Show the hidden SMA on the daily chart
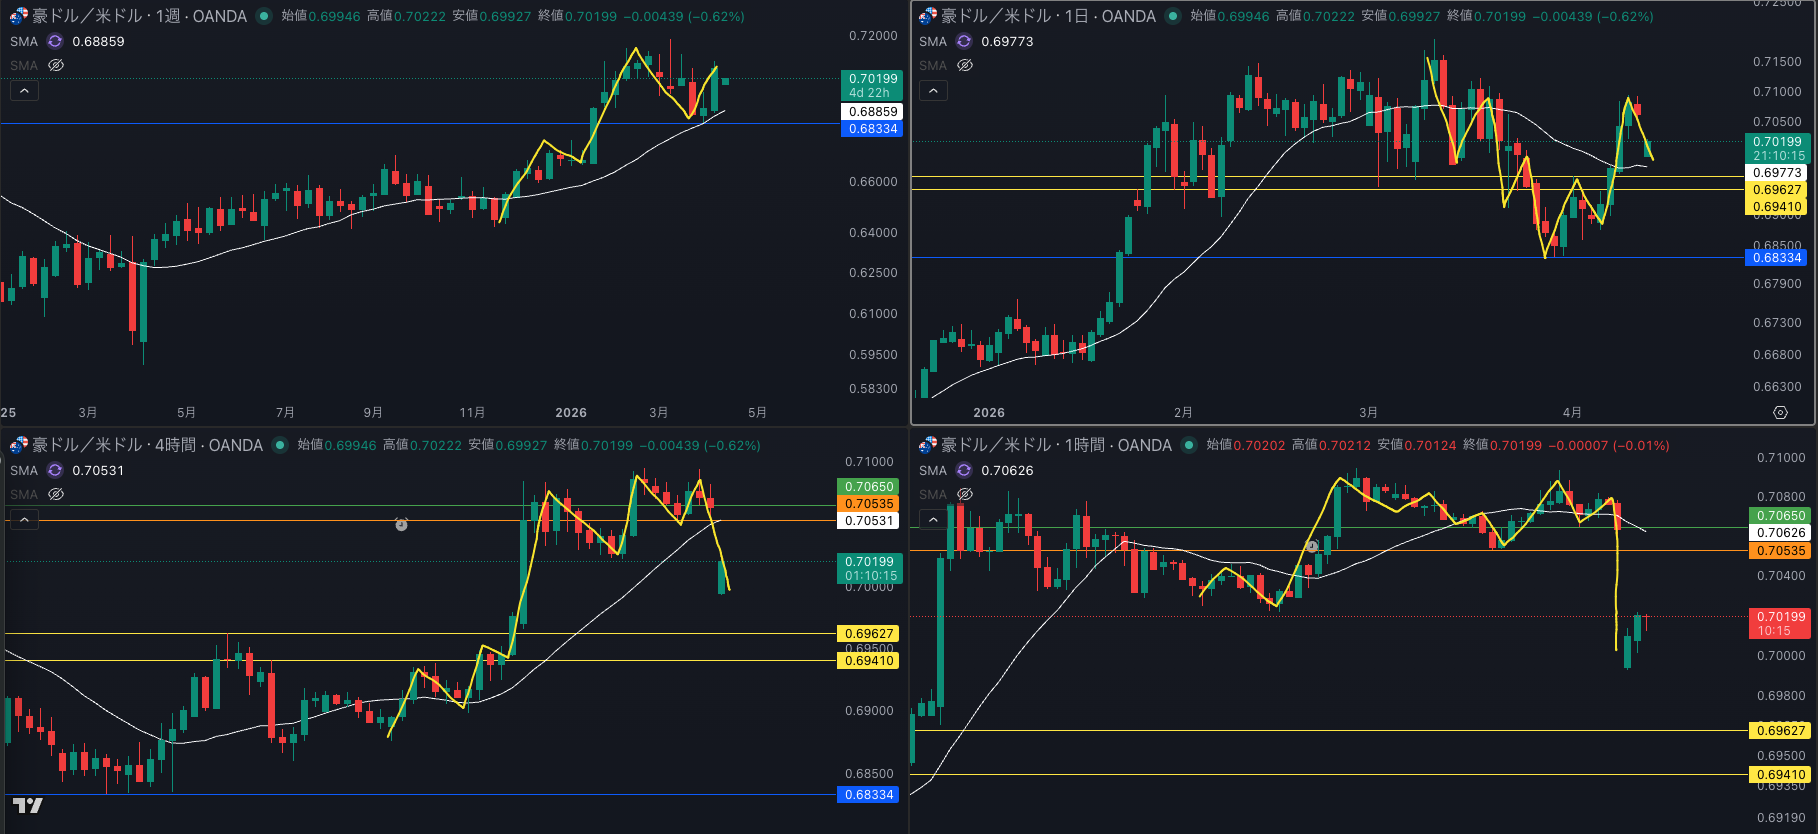 965,65
